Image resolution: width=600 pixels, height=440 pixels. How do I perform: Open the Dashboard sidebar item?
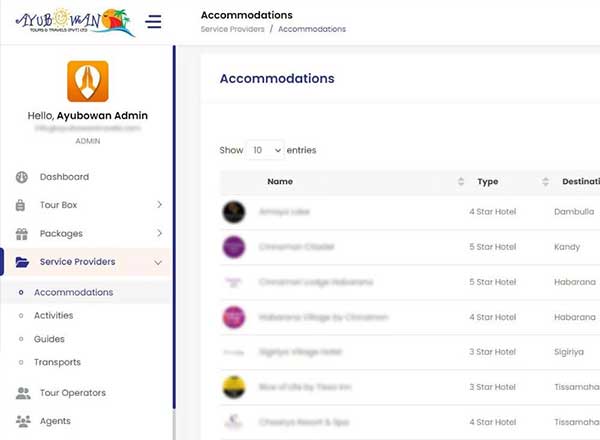[64, 177]
